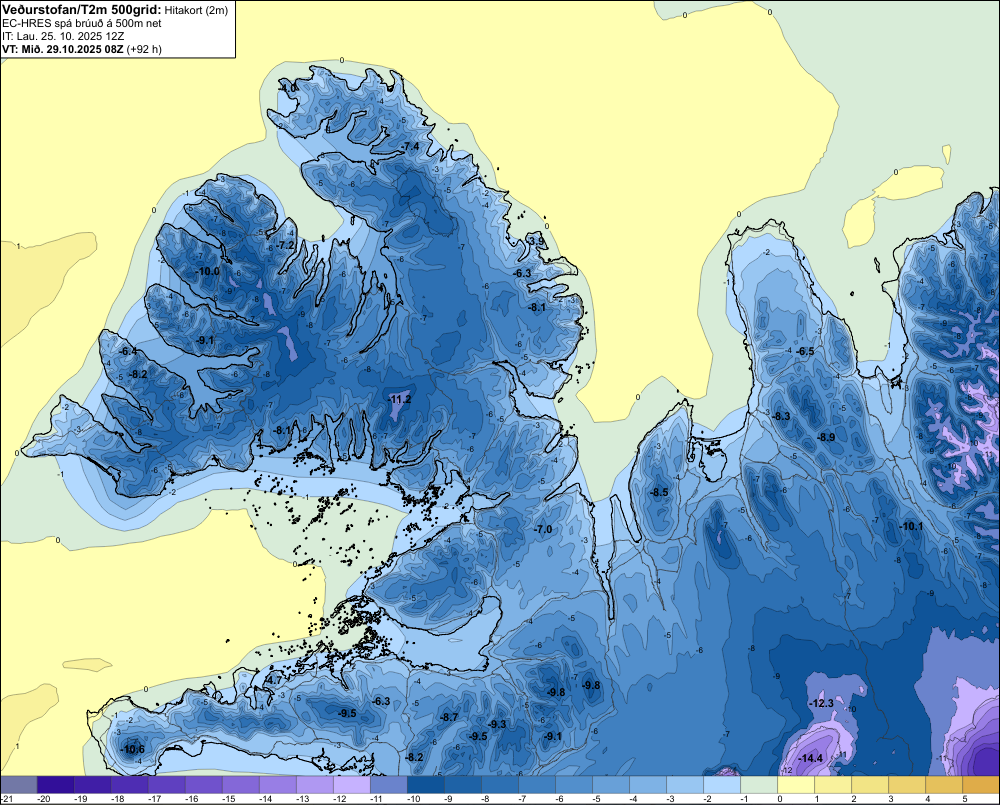The height and width of the screenshot is (805, 1000).
Task: Click the -14.4 temperature label on the map
Action: coord(811,758)
